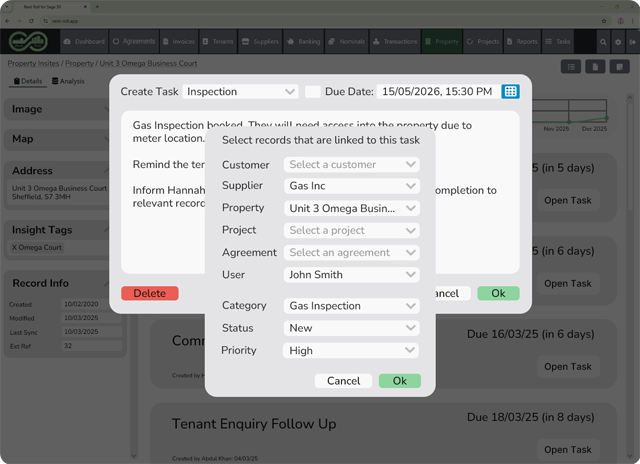The height and width of the screenshot is (464, 640).
Task: Close the Rent Roll browser tab
Action: click(85, 7)
